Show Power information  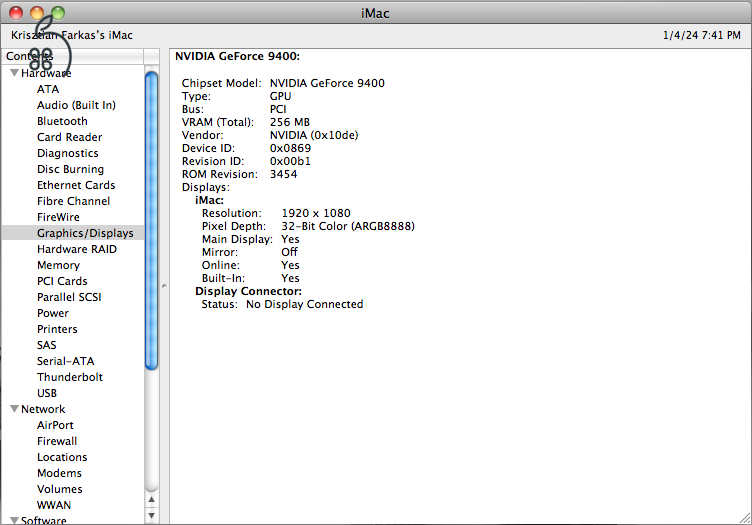click(53, 313)
